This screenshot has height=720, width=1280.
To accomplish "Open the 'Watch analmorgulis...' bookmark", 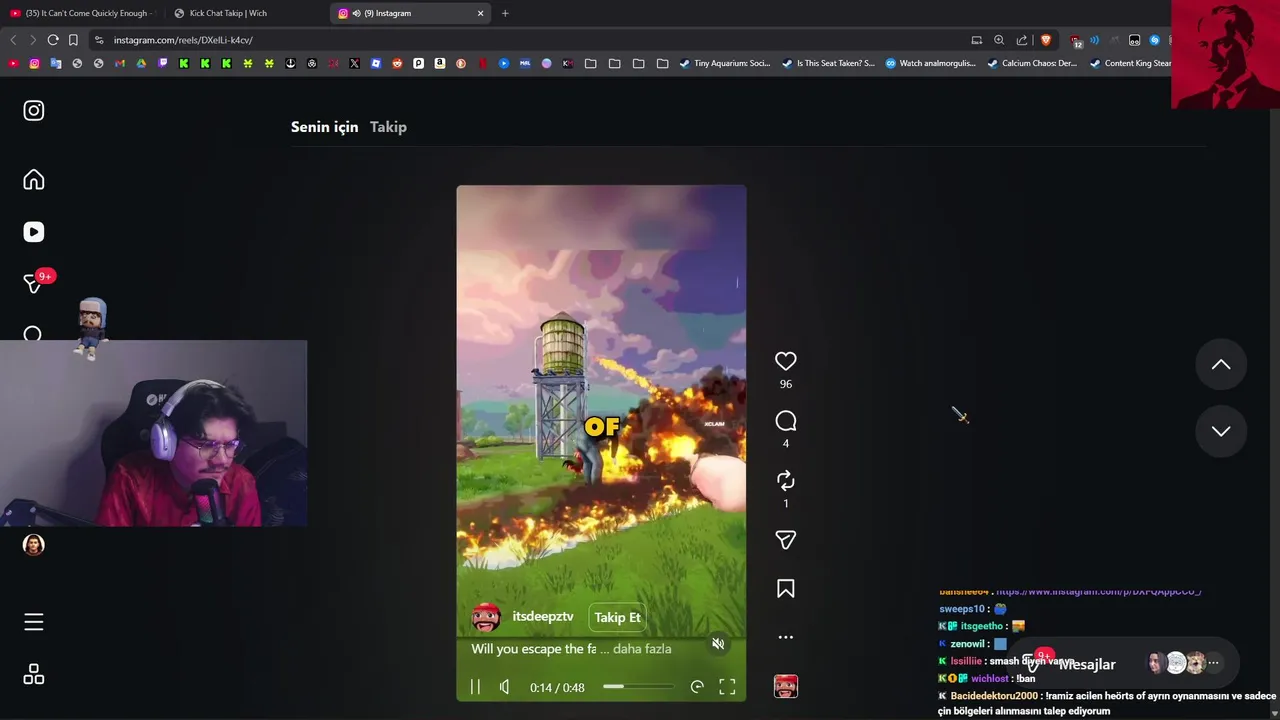I will pos(931,63).
